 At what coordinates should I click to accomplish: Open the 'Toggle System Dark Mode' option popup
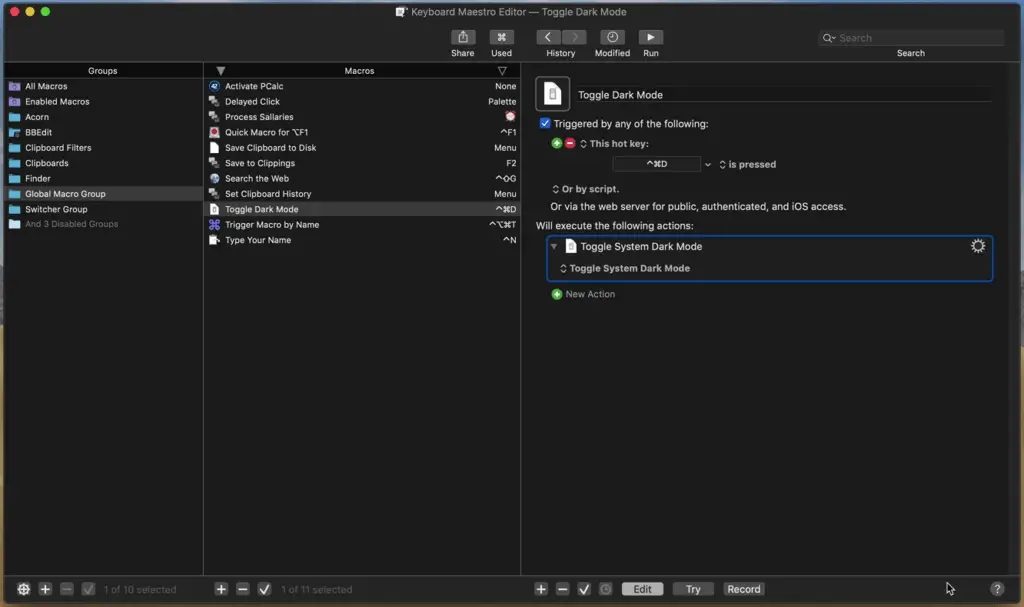[624, 269]
